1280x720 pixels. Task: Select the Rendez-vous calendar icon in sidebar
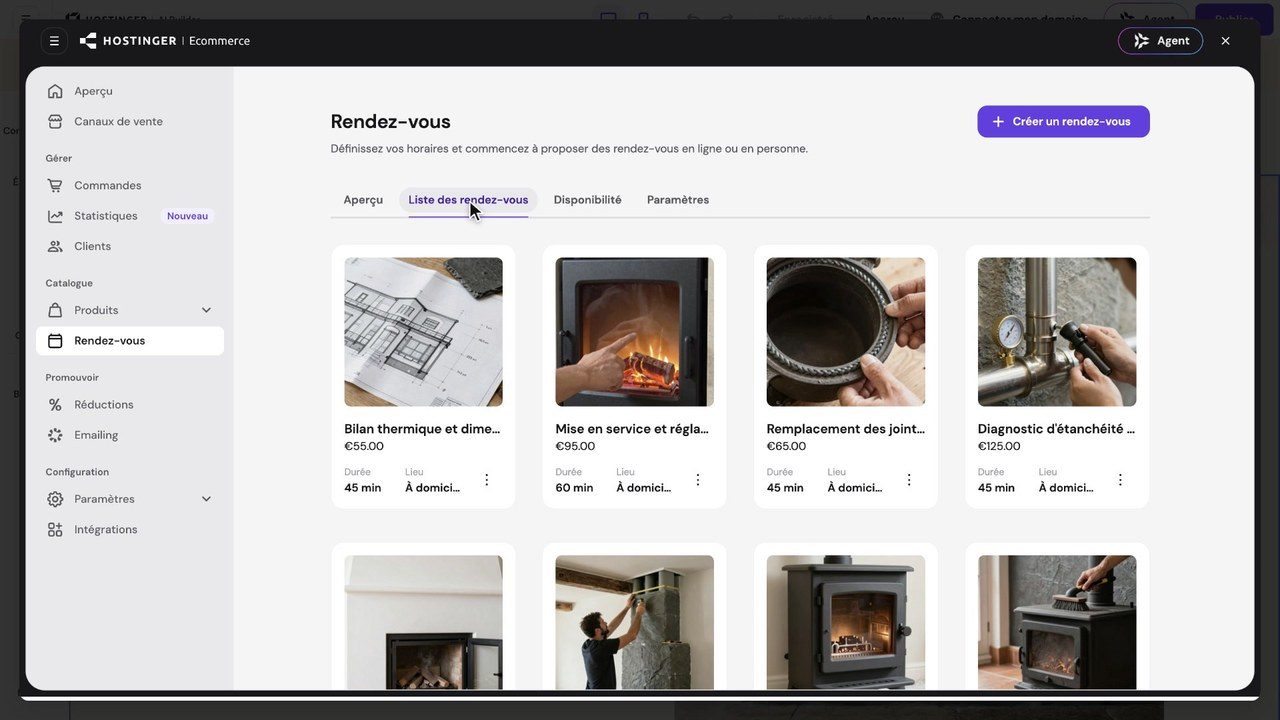(x=55, y=341)
